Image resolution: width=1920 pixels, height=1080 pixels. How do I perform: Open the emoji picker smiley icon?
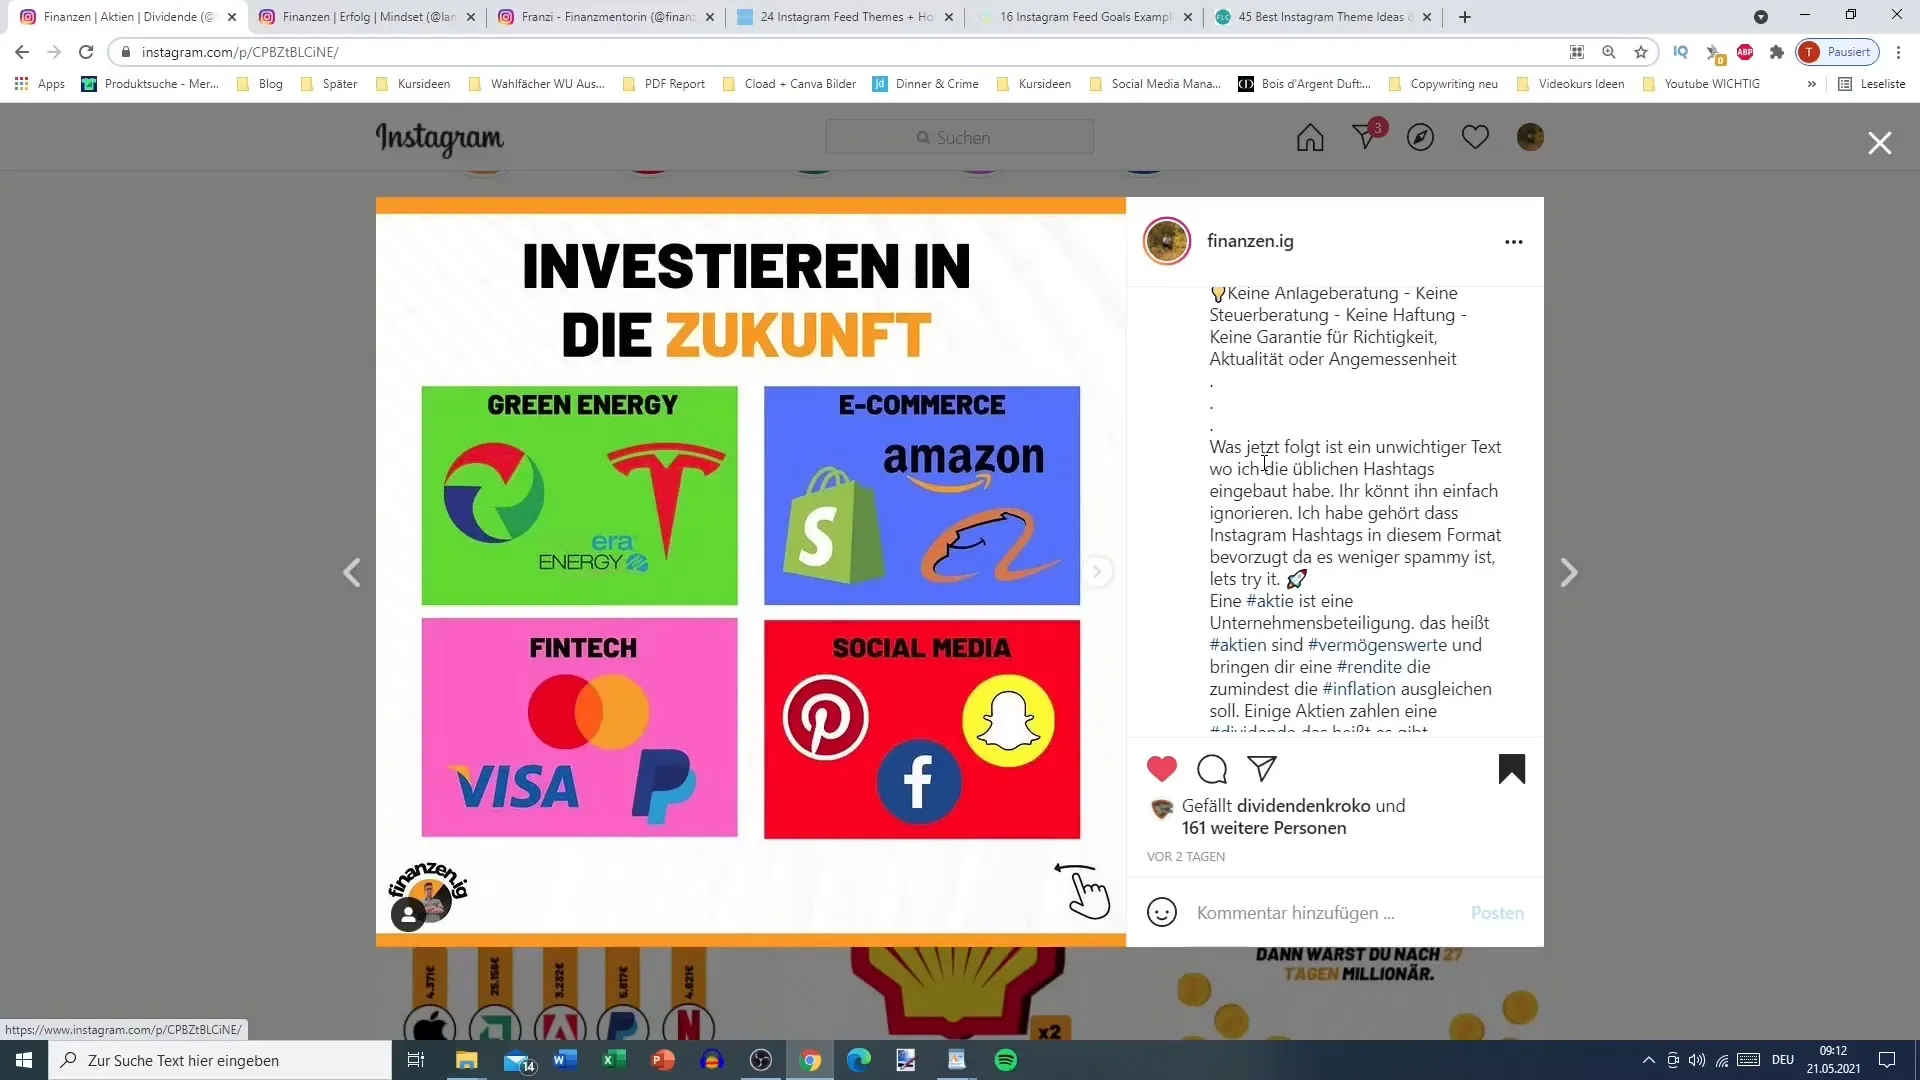pyautogui.click(x=1162, y=912)
